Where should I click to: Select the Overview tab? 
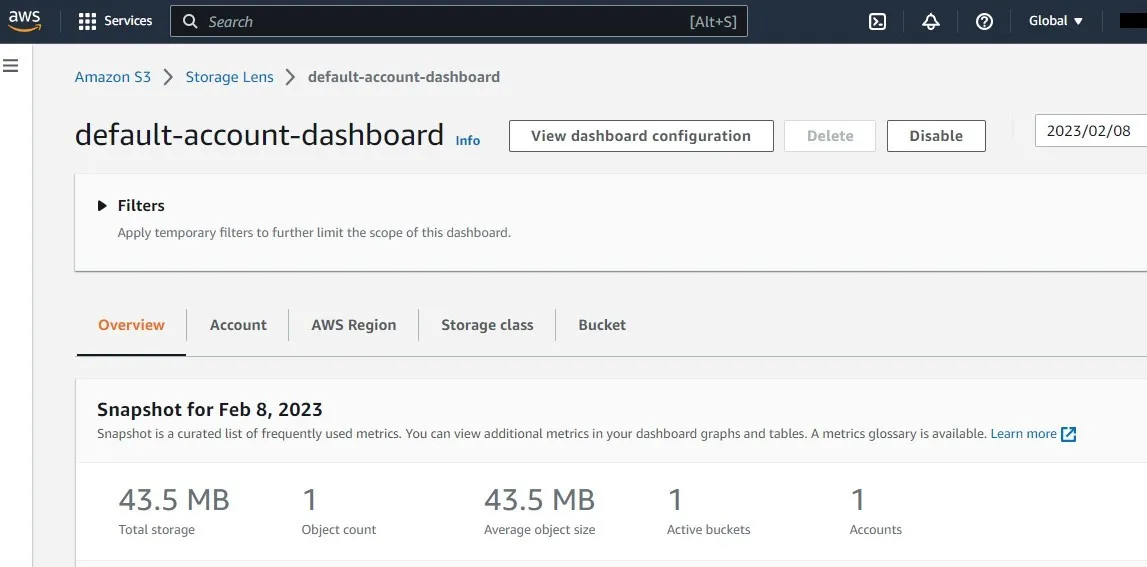pyautogui.click(x=132, y=325)
